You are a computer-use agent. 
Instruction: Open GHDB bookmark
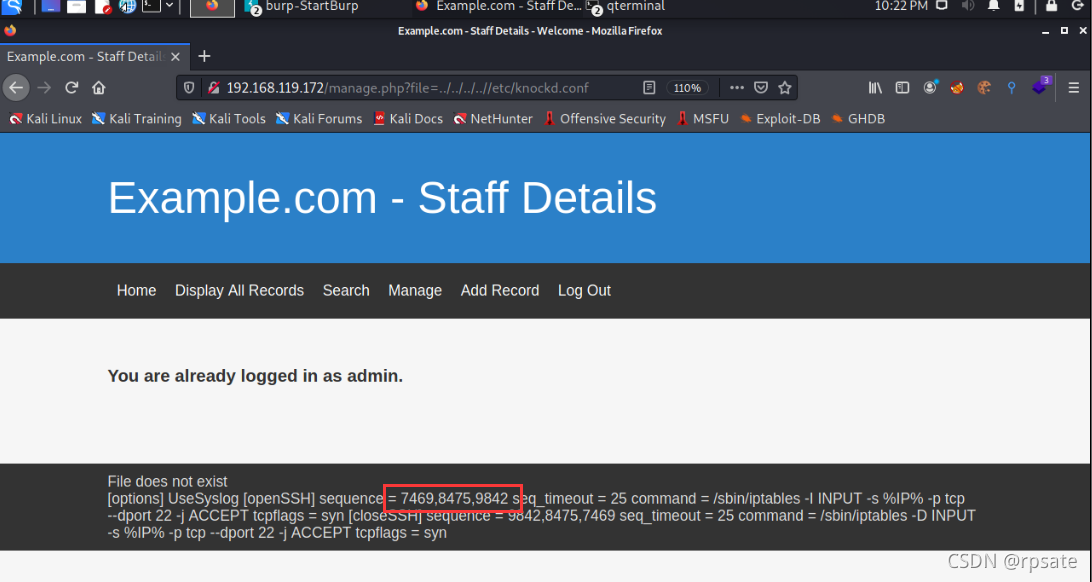point(858,119)
